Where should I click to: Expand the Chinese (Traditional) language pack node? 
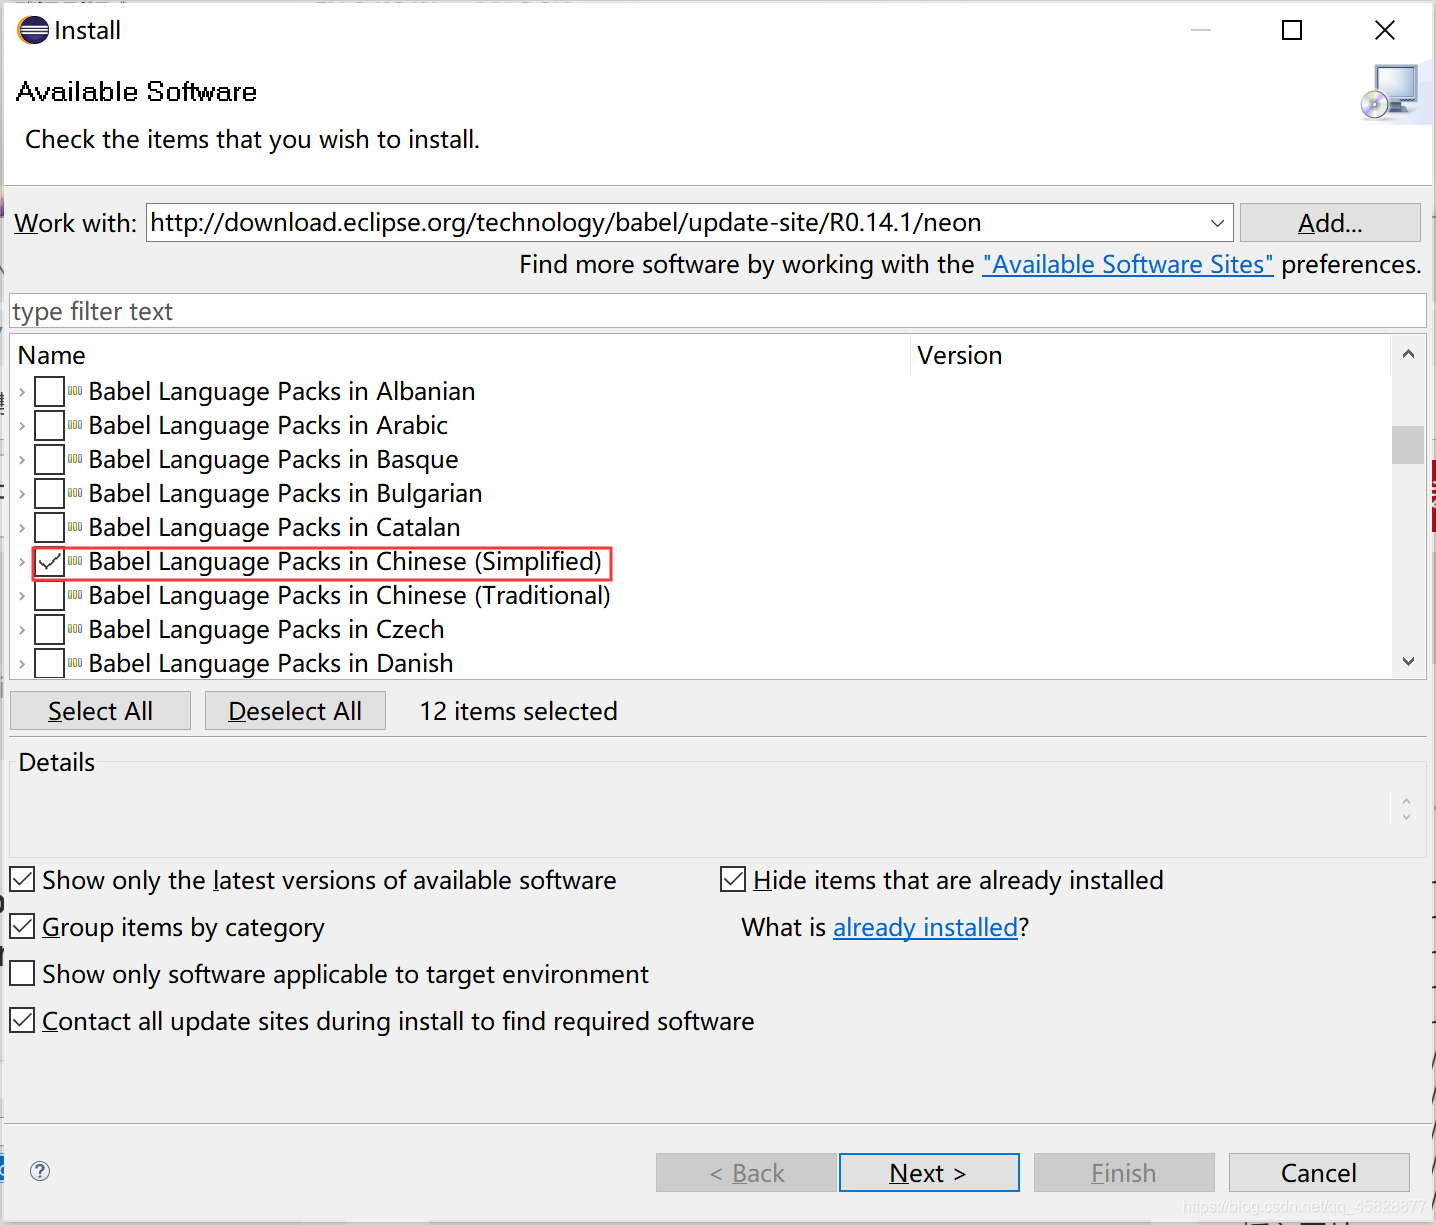pos(22,596)
